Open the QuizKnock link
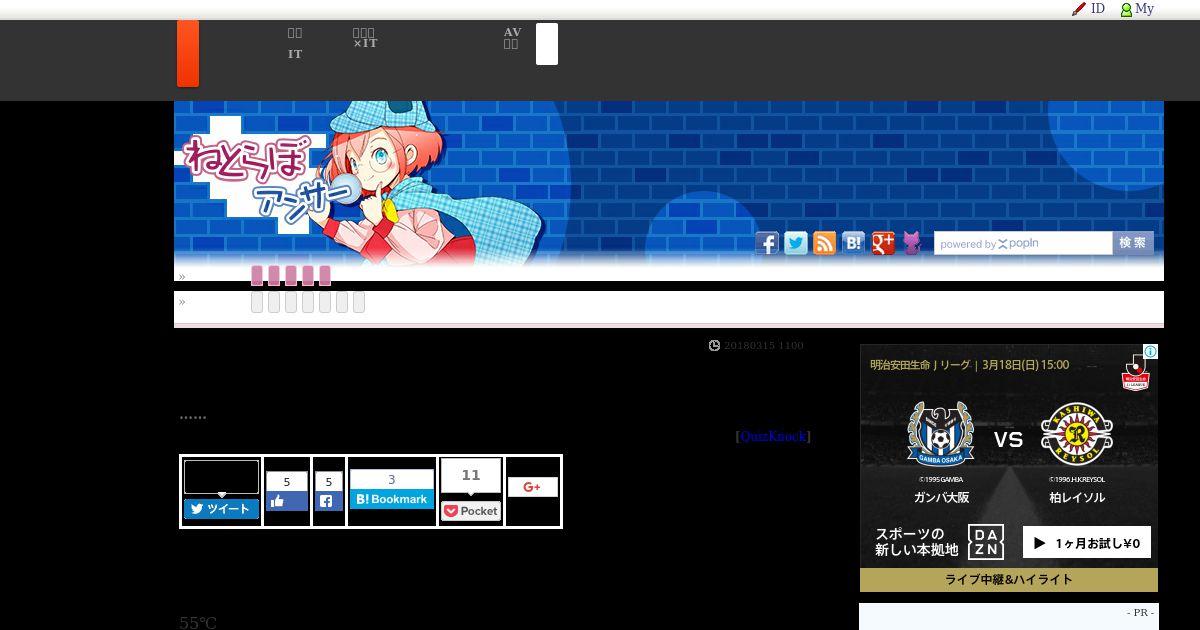 point(773,436)
